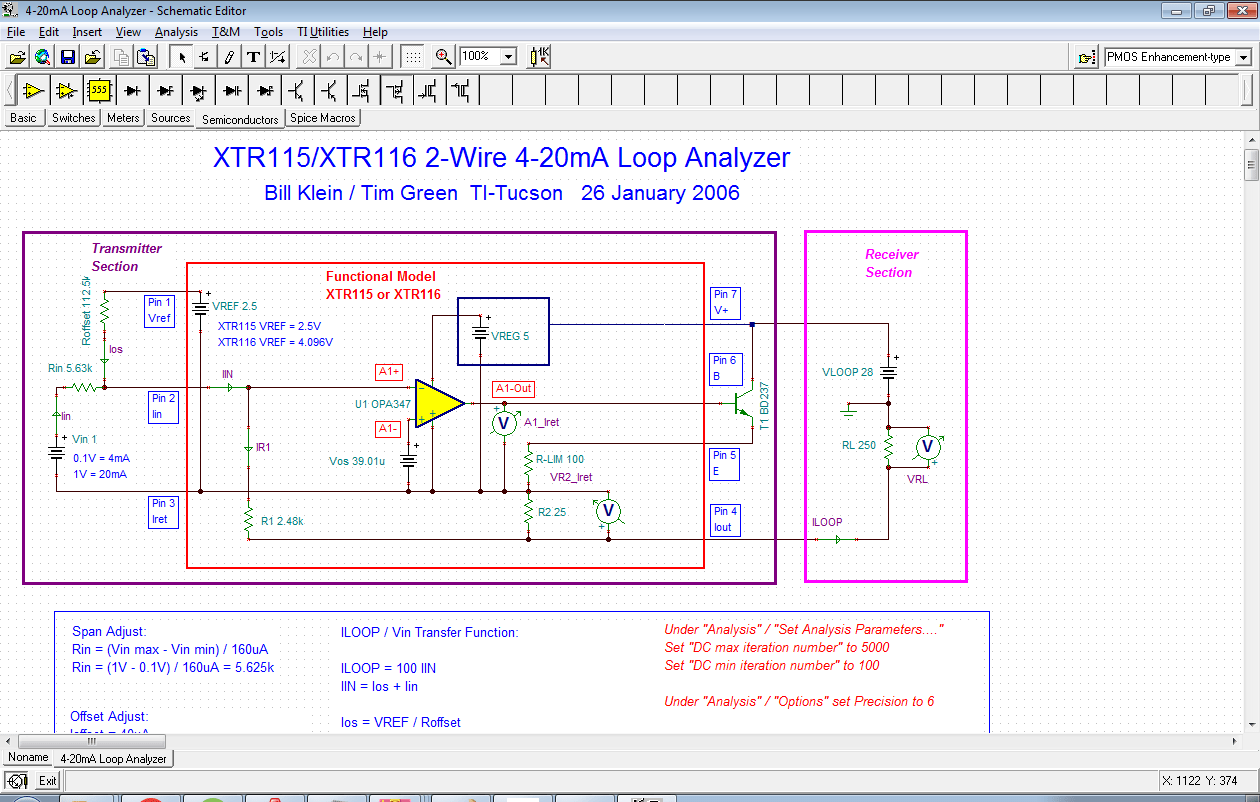
Task: Pick the NMOS enhancement MOSFET component
Action: [x=363, y=91]
